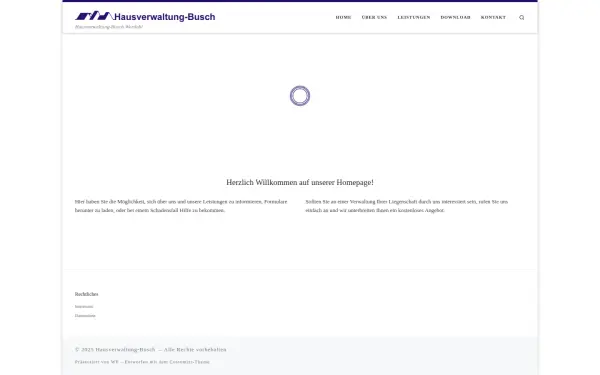The width and height of the screenshot is (600, 375).
Task: Click the loading spinner in the slider area
Action: tap(300, 96)
